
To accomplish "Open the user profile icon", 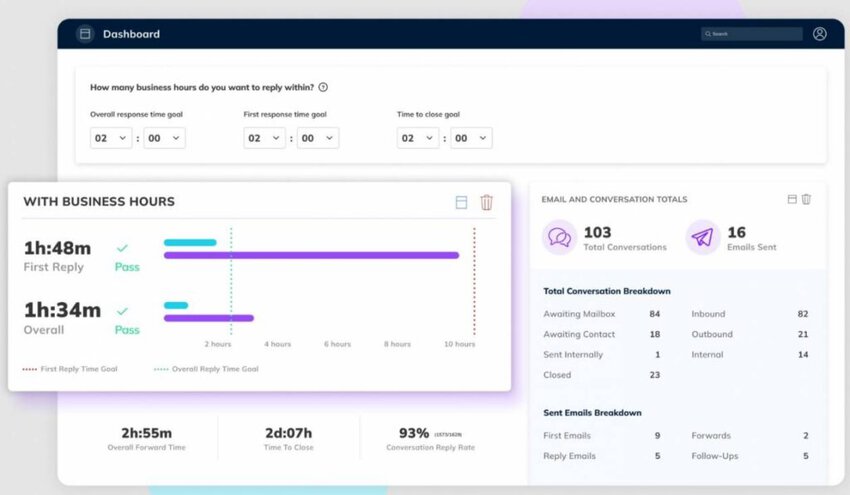I will pyautogui.click(x=820, y=34).
